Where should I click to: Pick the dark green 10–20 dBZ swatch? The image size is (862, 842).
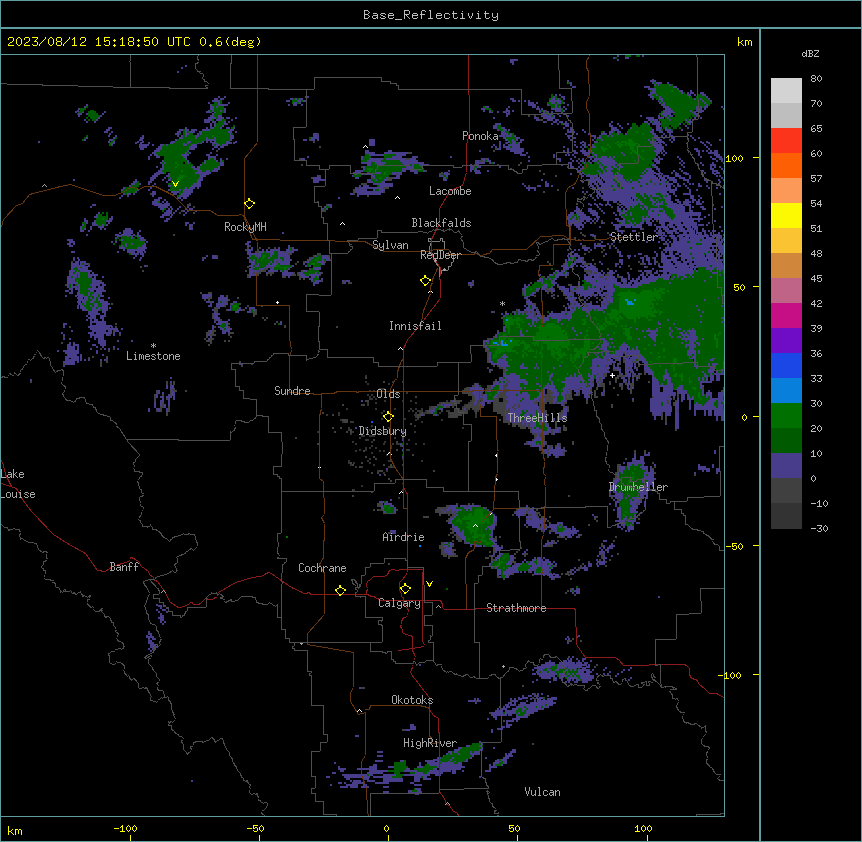pyautogui.click(x=786, y=440)
